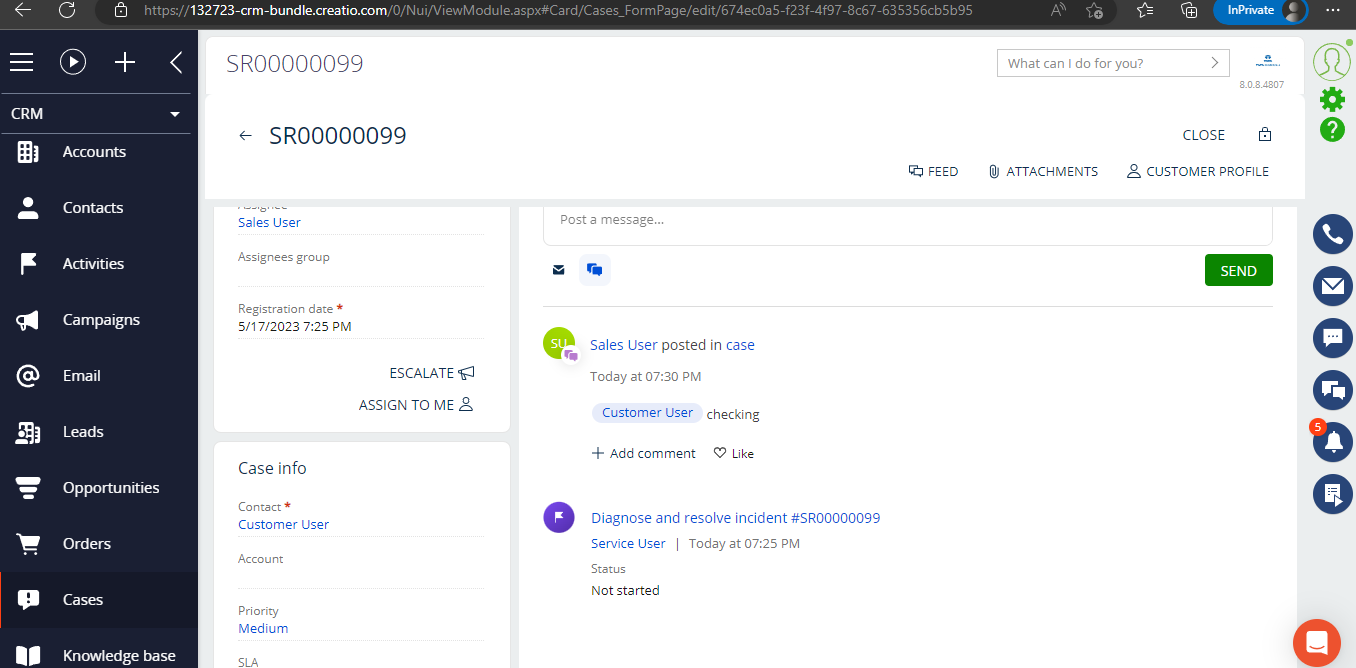1356x668 pixels.
Task: Click the Activities flag icon
Action: (28, 264)
